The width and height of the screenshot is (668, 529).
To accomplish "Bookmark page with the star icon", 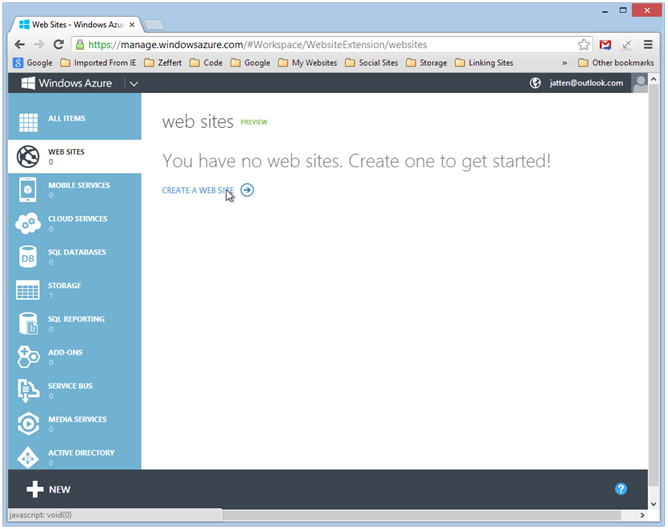I will 584,45.
